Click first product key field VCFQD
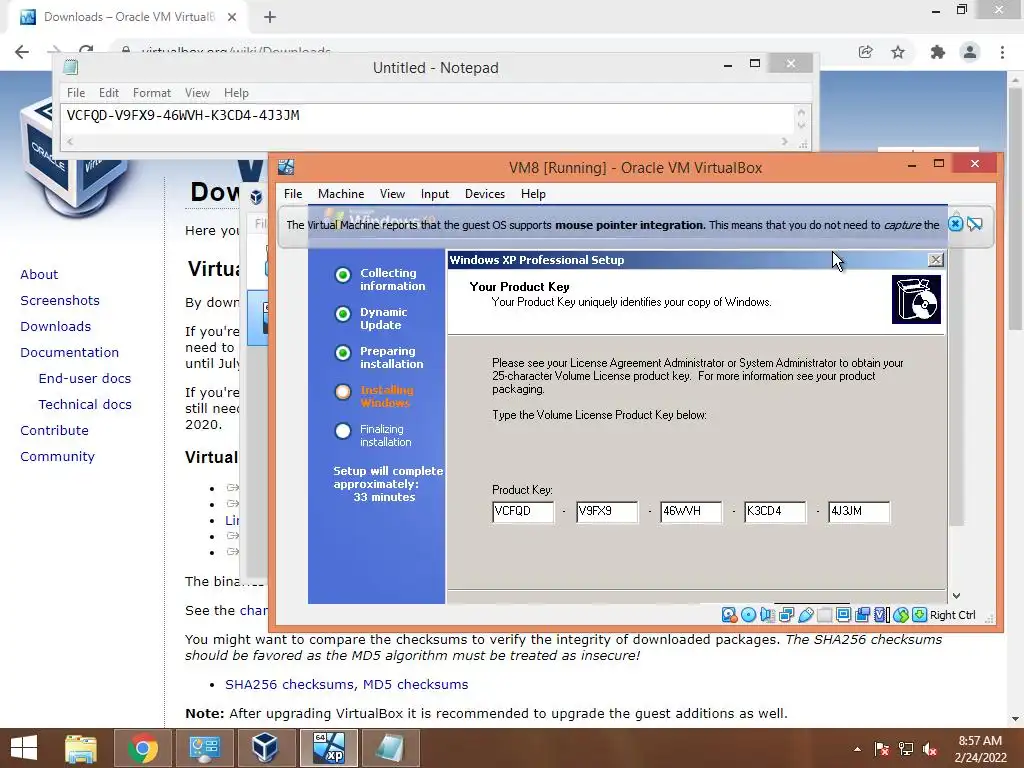The width and height of the screenshot is (1024, 768). click(x=523, y=511)
